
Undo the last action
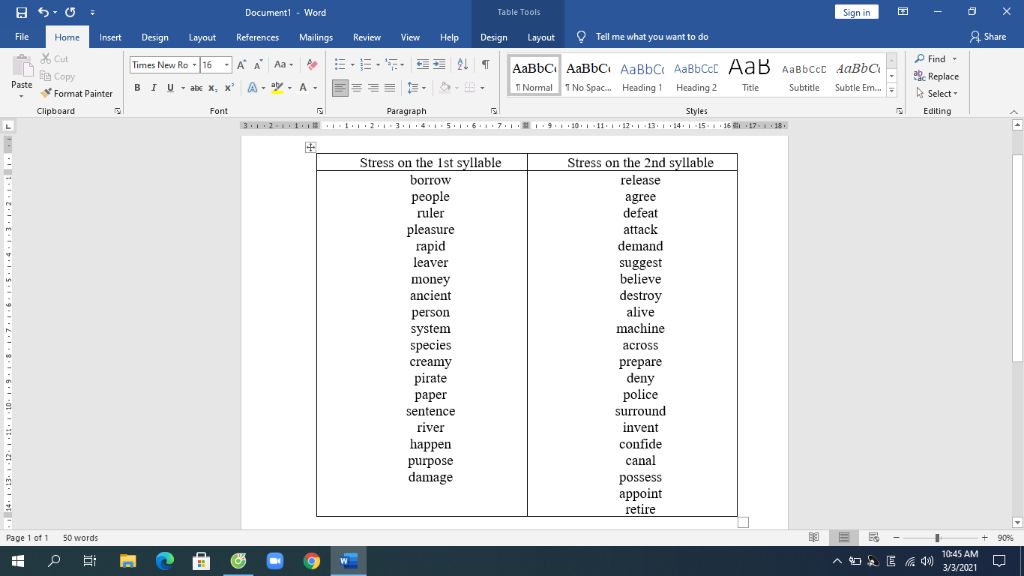(43, 12)
